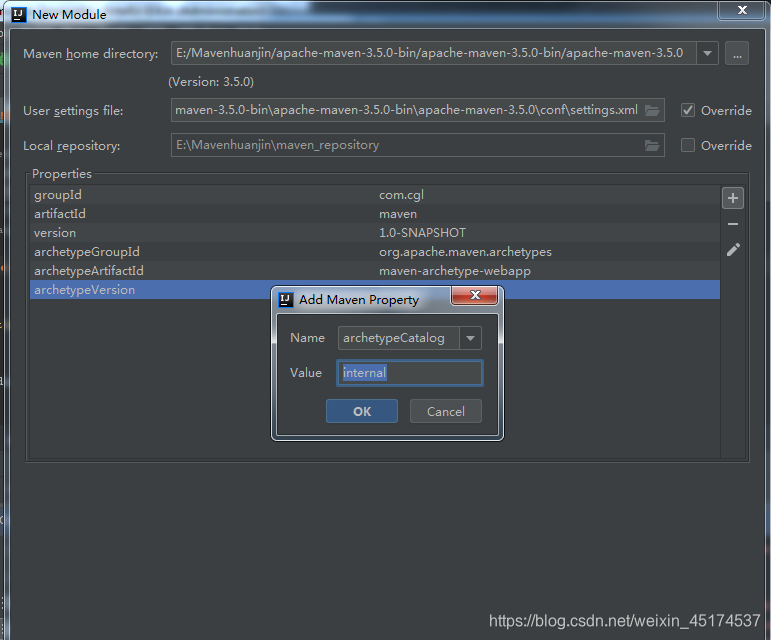
Task: Select the version property row
Action: pyautogui.click(x=375, y=233)
